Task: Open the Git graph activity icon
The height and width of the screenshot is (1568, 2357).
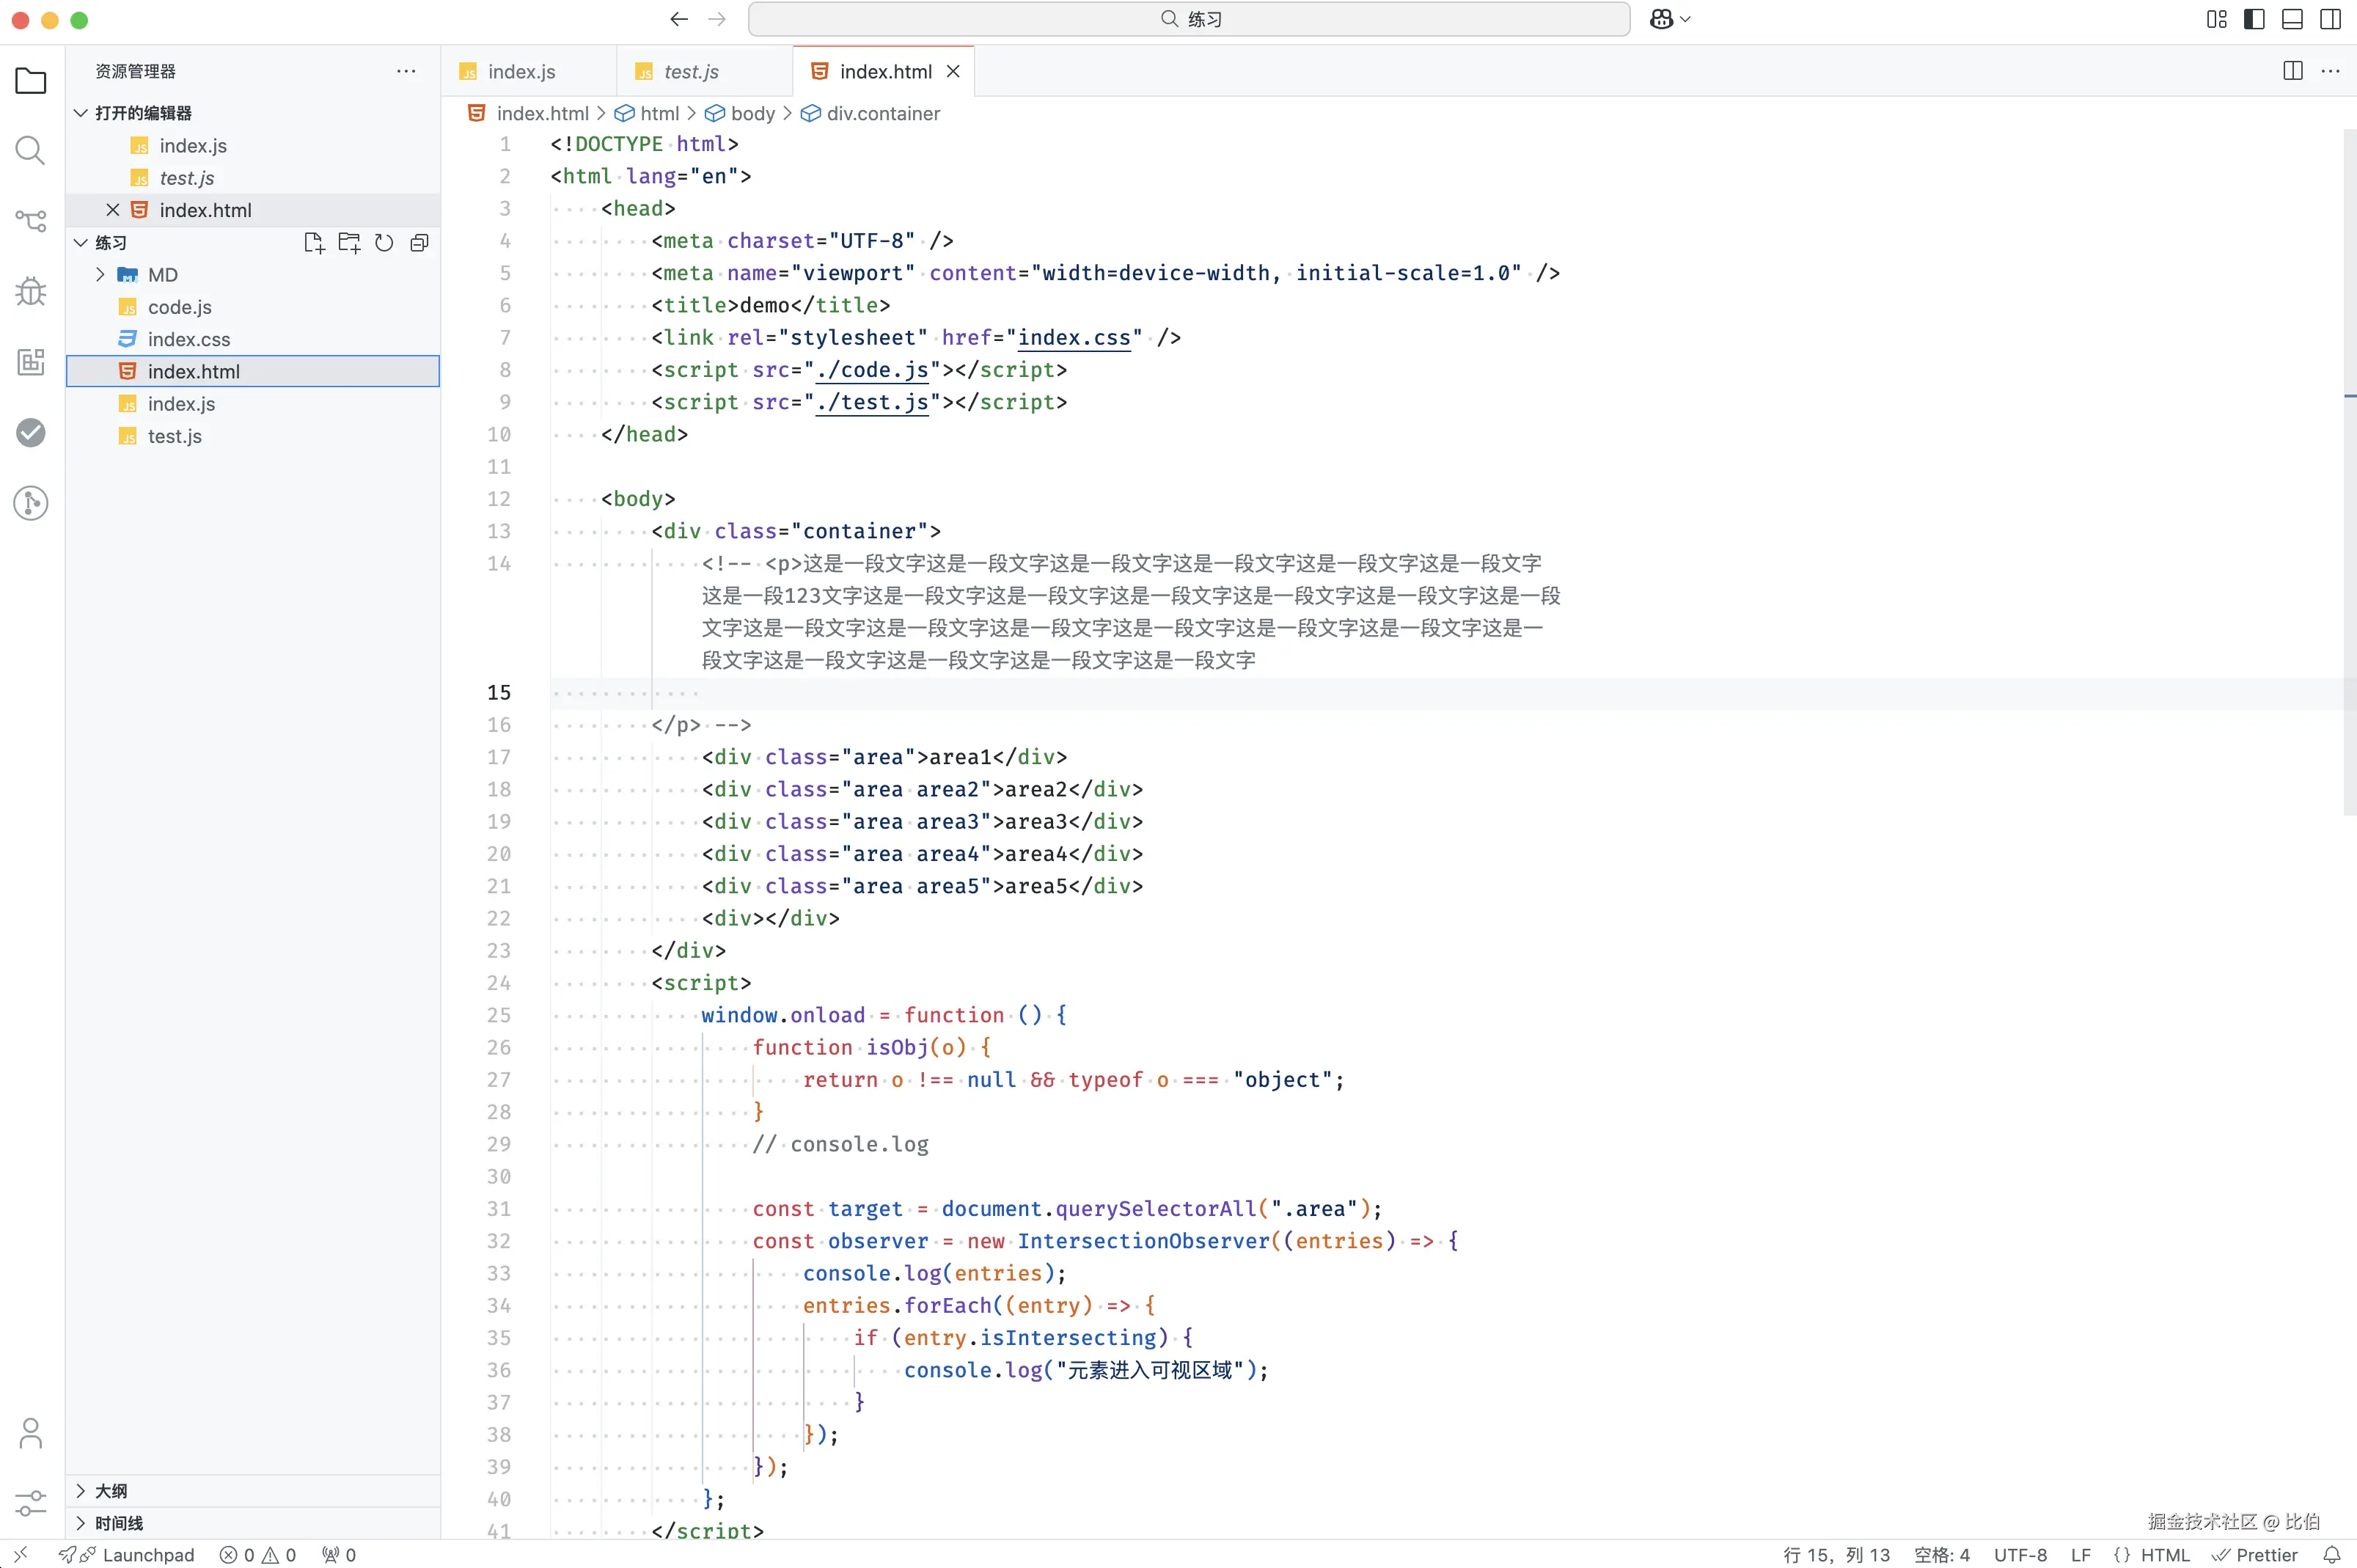Action: 31,502
